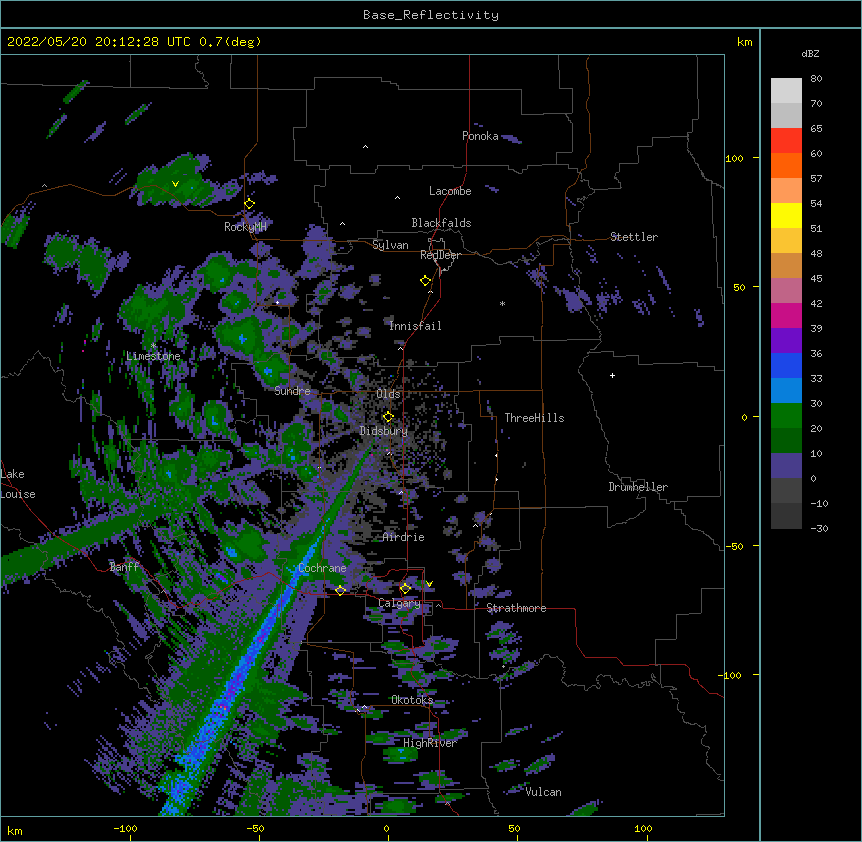
Task: Click the ThreeHills label
Action: [534, 418]
